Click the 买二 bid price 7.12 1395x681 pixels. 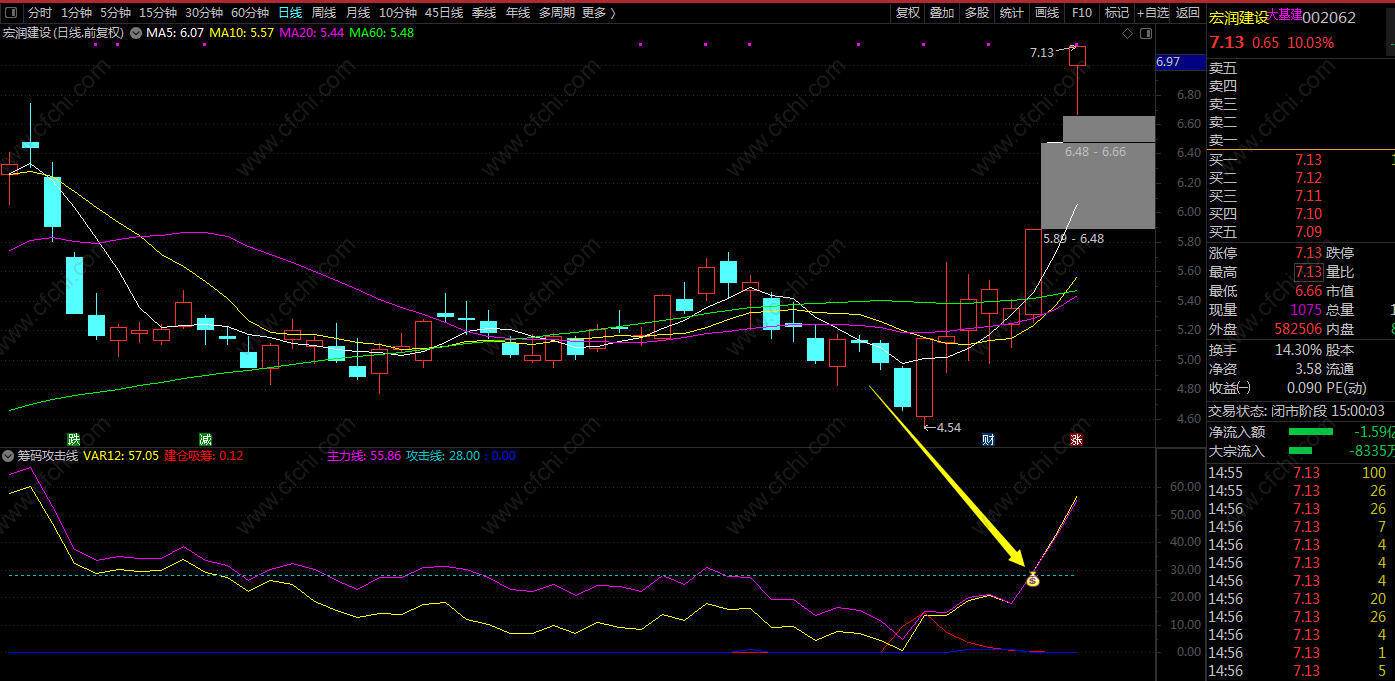[1308, 178]
